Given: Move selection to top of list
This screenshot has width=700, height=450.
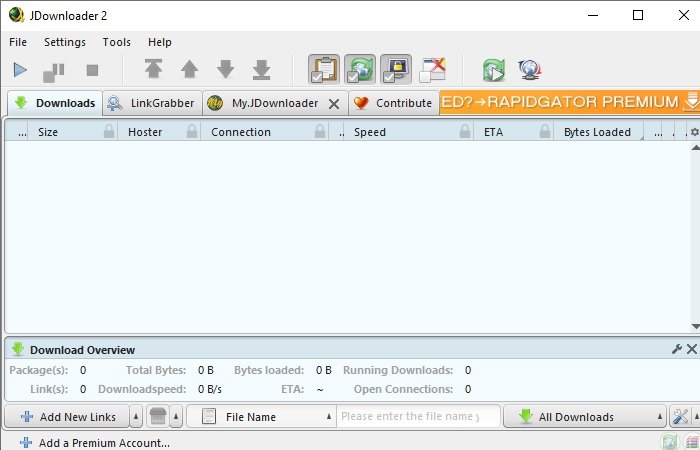Looking at the screenshot, I should coord(153,69).
